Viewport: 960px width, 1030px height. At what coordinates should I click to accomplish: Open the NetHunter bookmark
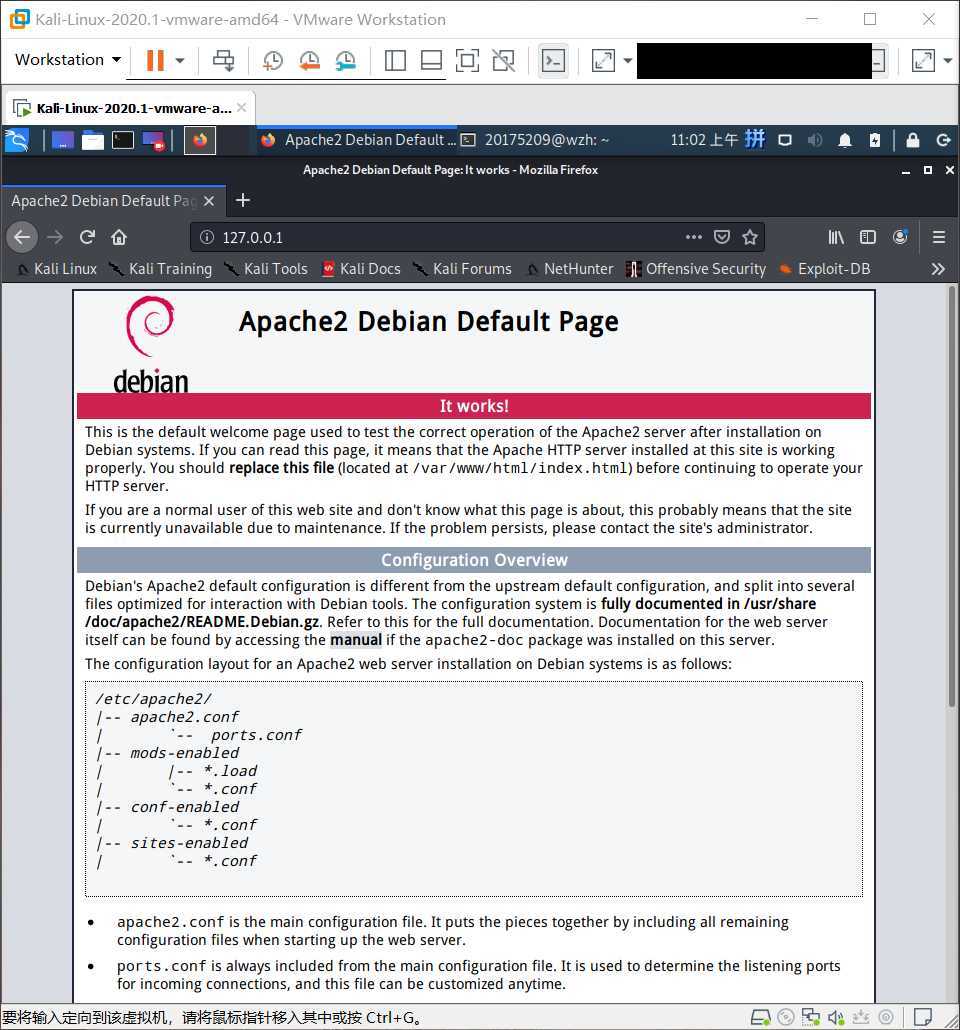(570, 269)
